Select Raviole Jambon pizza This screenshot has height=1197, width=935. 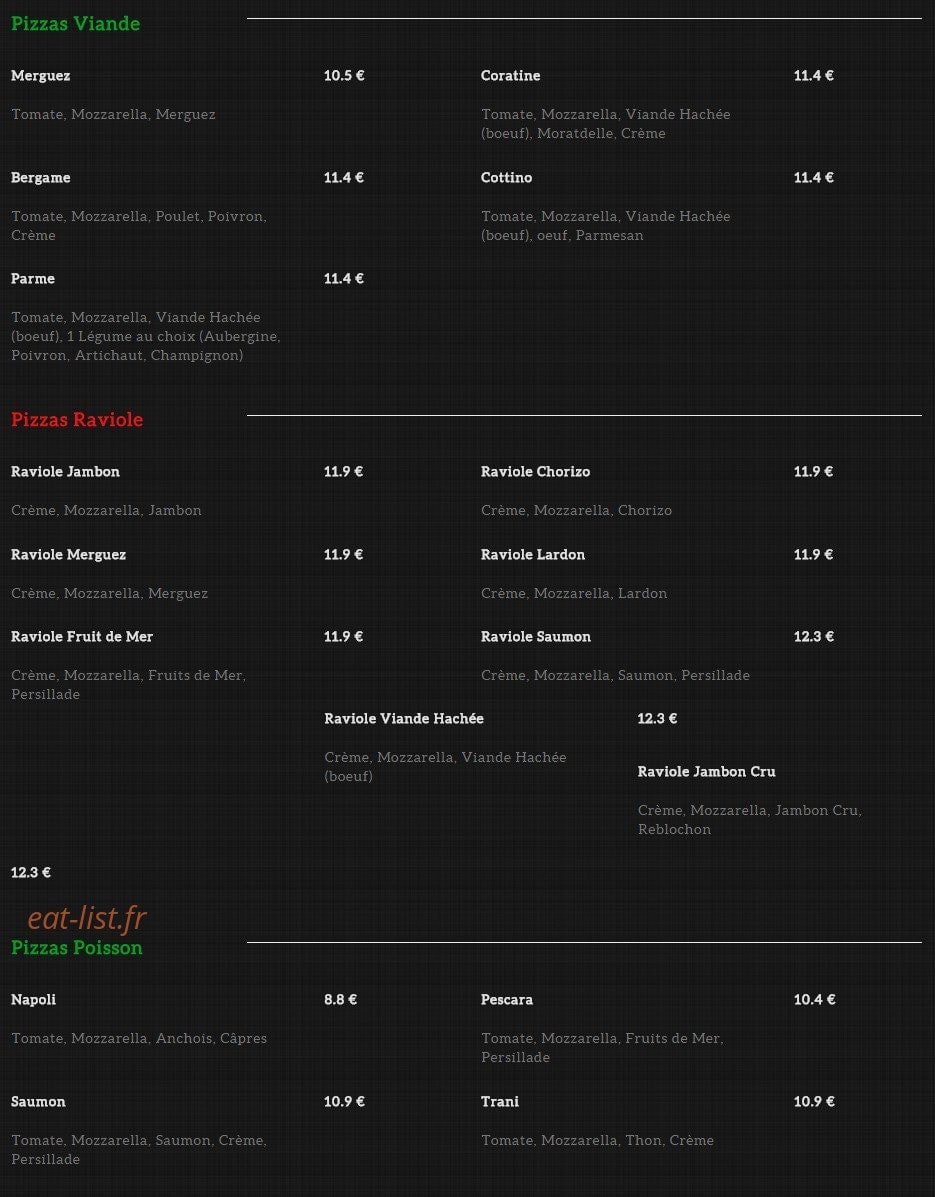click(x=66, y=472)
